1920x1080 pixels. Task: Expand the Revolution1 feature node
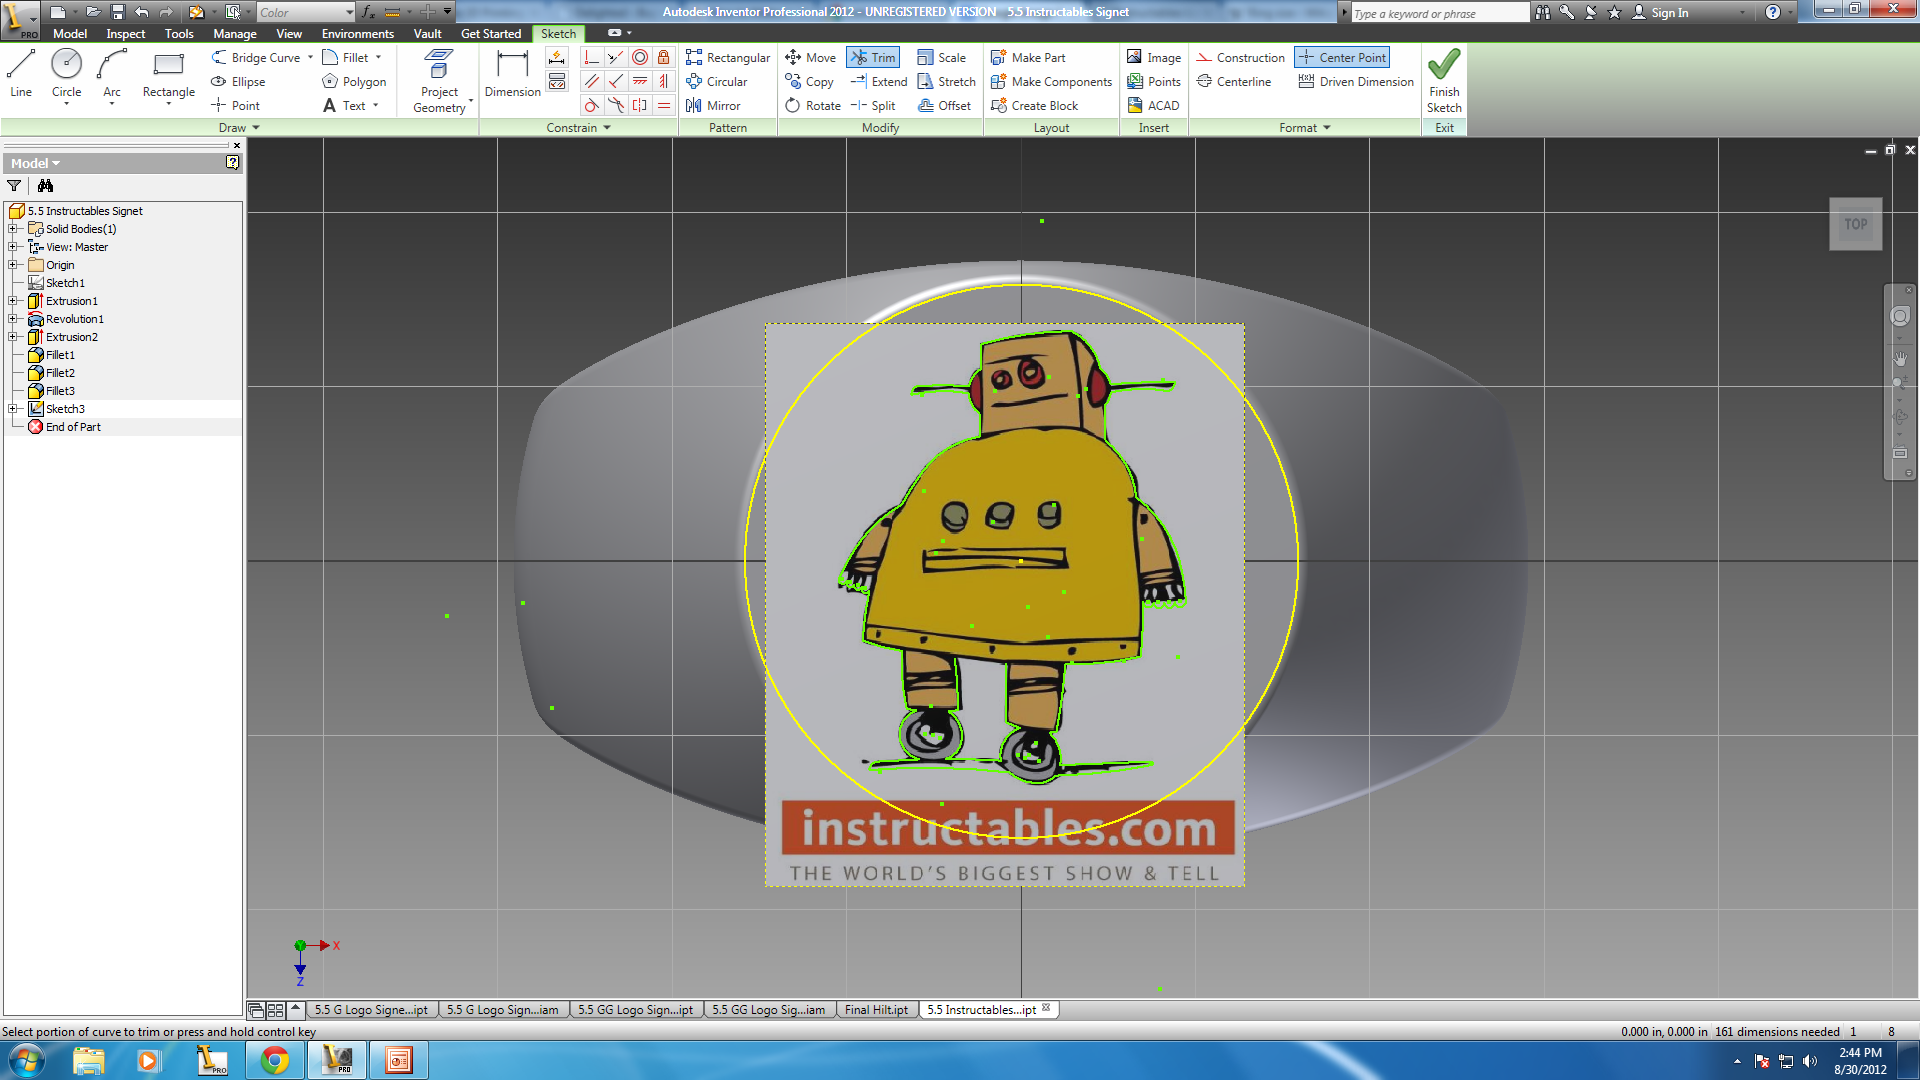[13, 319]
